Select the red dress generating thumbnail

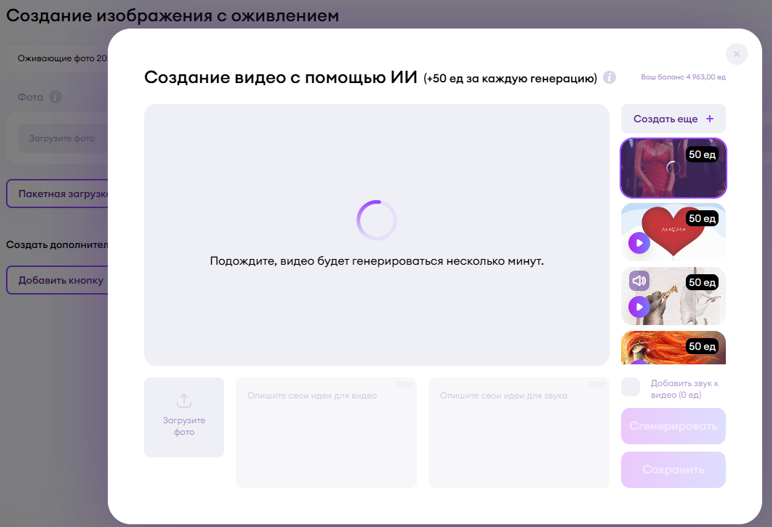point(672,168)
